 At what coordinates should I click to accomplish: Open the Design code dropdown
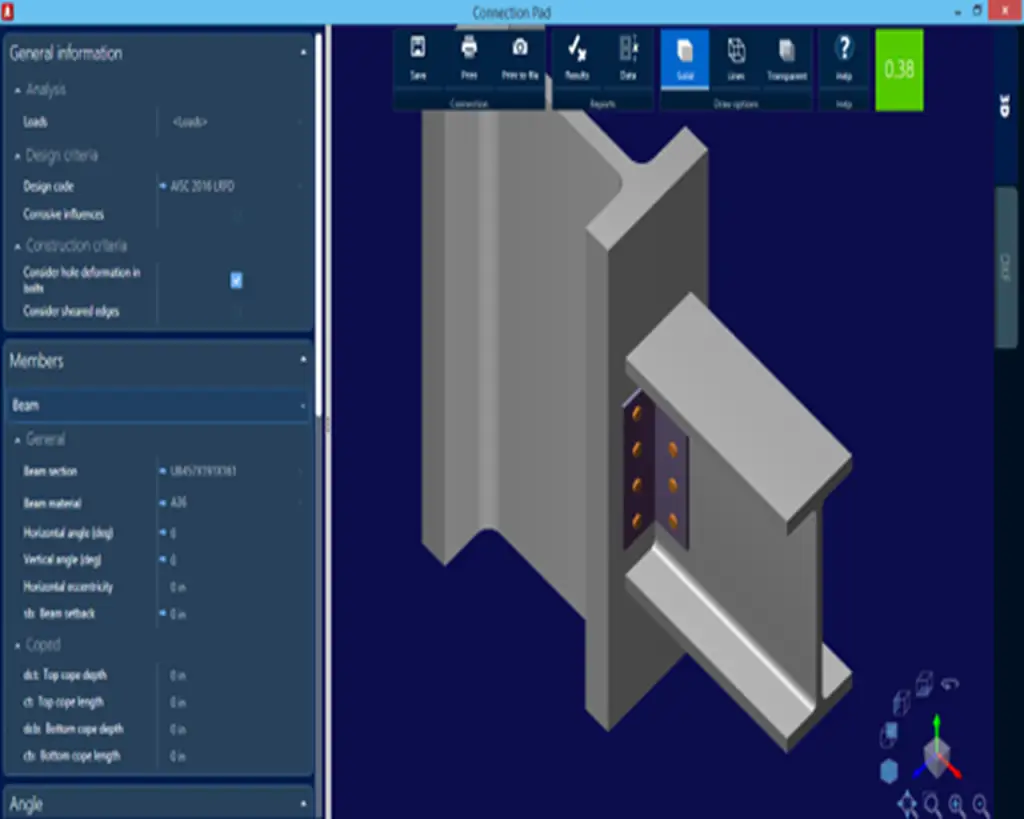(228, 186)
